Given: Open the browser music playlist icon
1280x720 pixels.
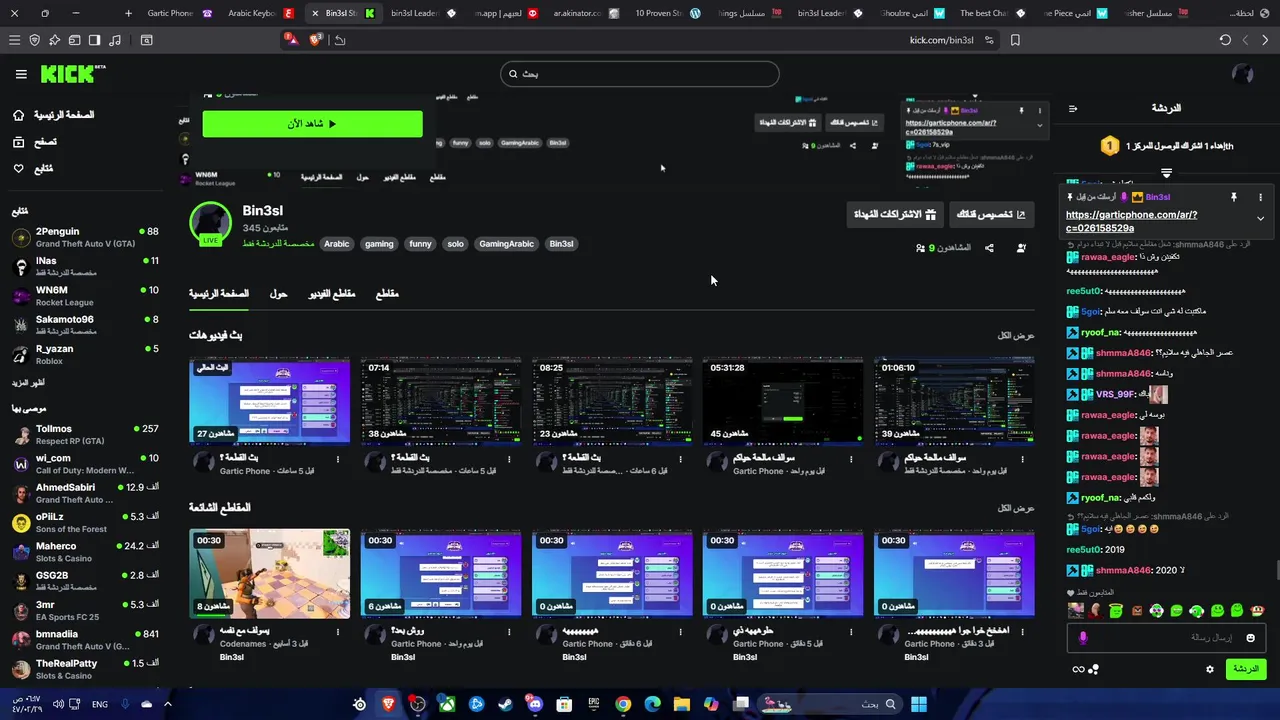Looking at the screenshot, I should tap(115, 40).
